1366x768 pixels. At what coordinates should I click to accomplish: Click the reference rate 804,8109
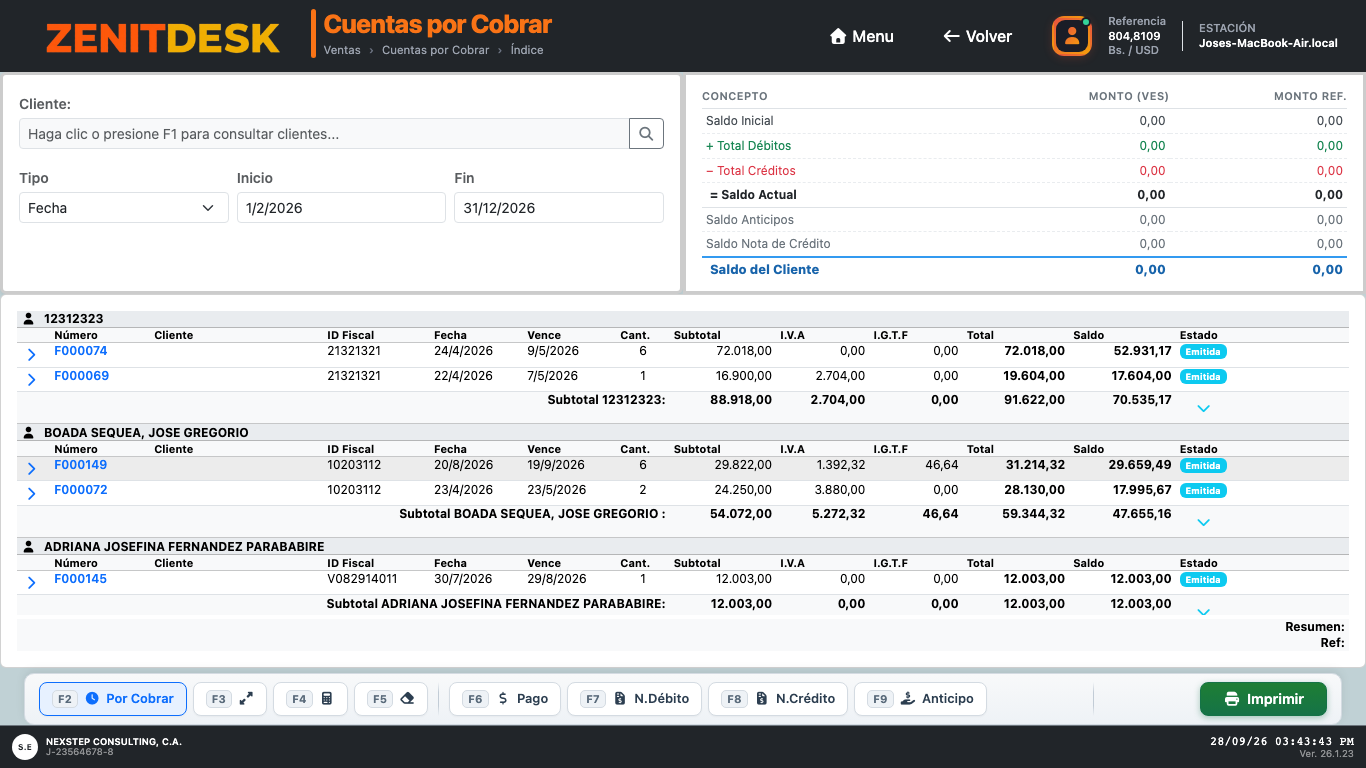pos(1134,36)
